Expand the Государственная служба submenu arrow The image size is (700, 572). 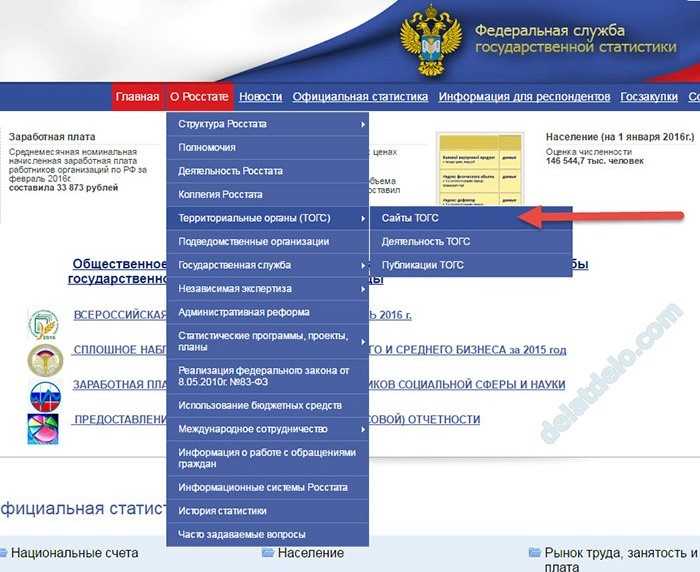click(363, 265)
